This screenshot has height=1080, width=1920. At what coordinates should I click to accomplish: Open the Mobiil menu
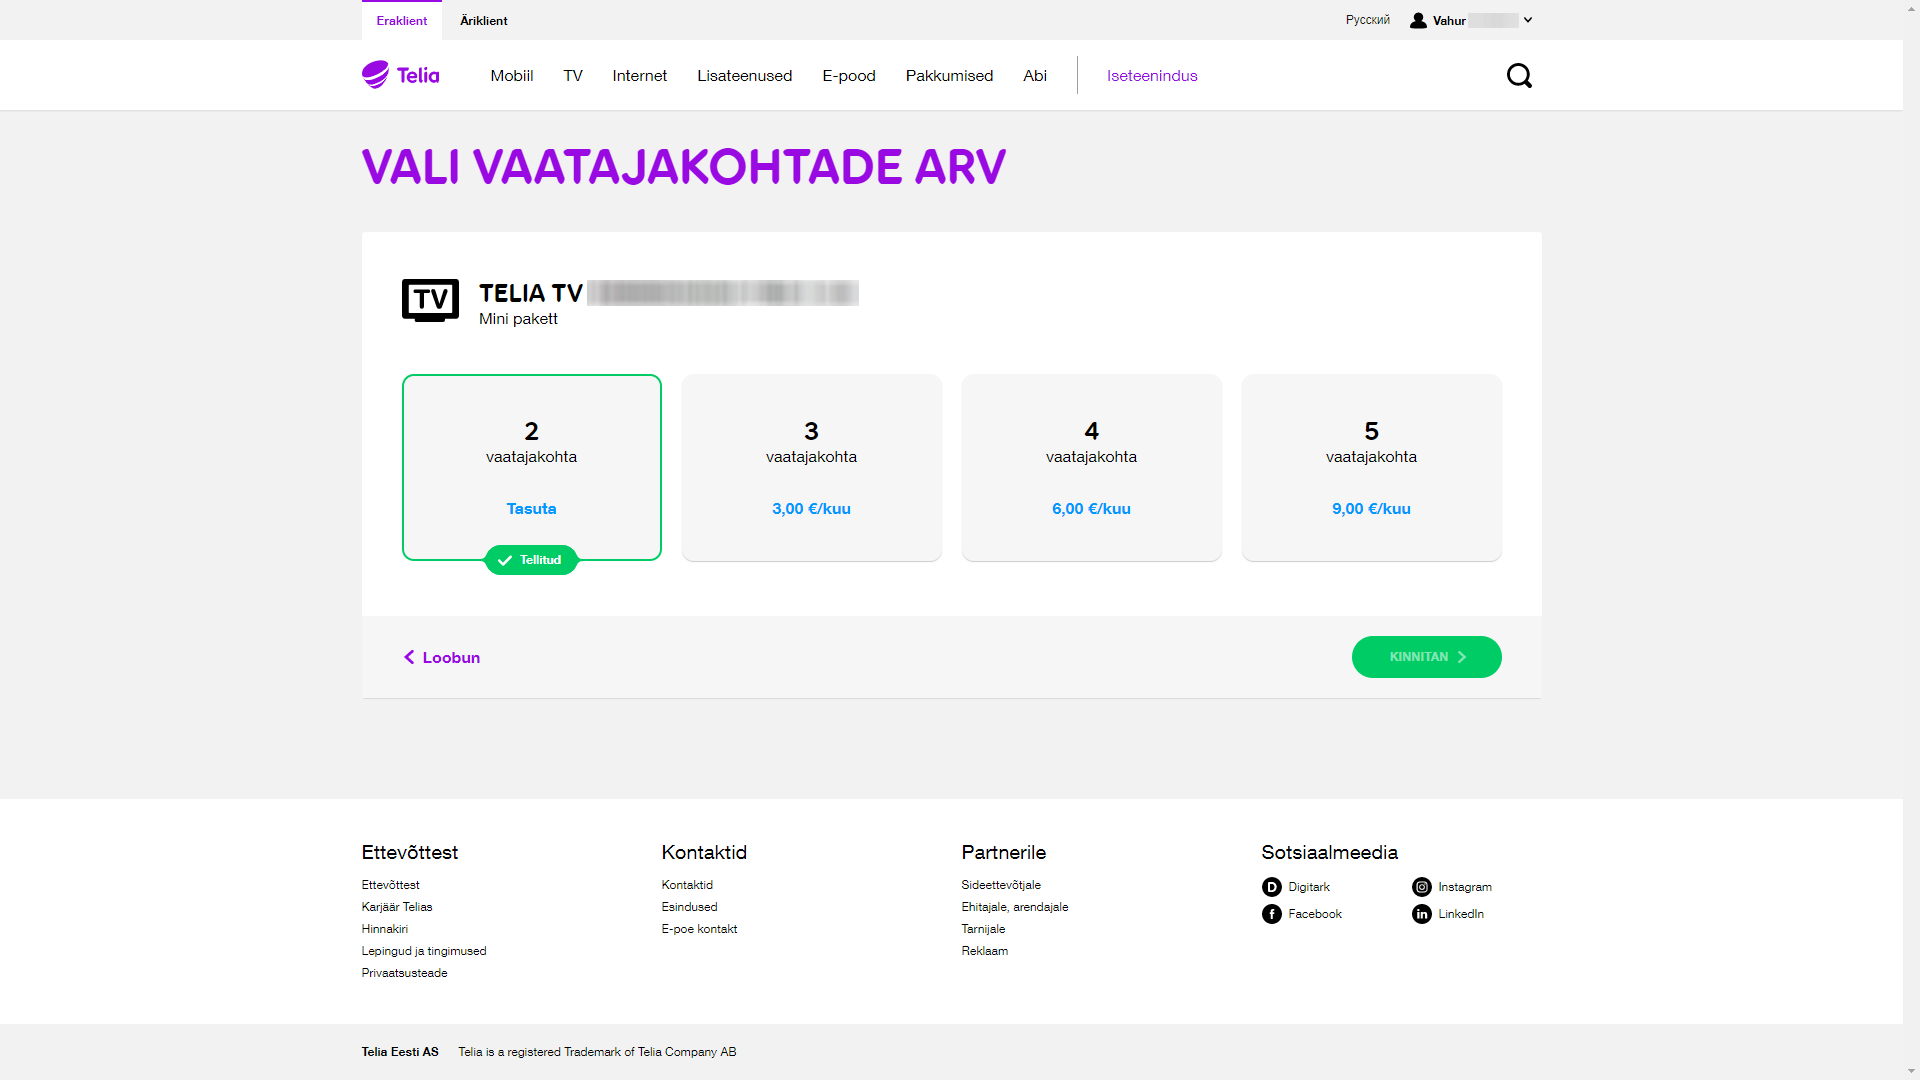(x=512, y=76)
